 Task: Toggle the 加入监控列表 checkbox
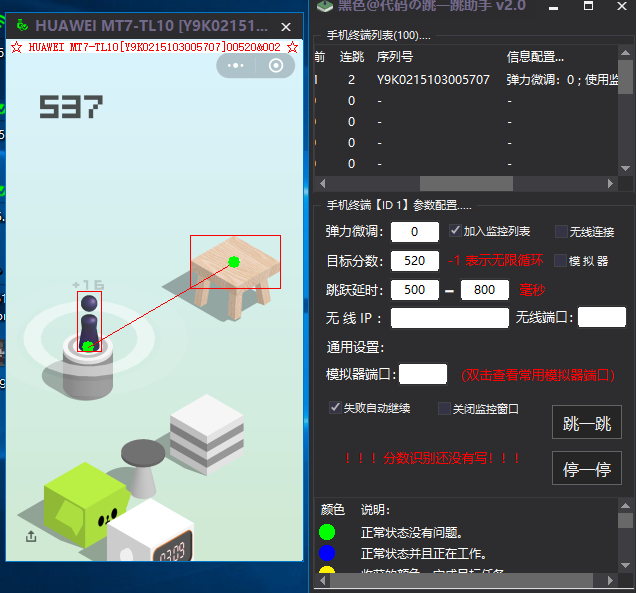456,231
